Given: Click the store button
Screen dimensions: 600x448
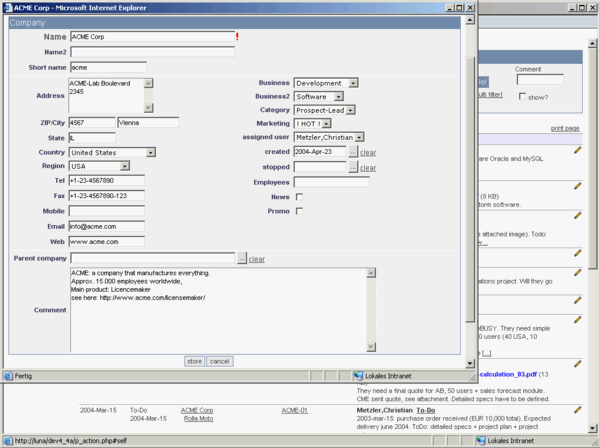Looking at the screenshot, I should click(194, 361).
